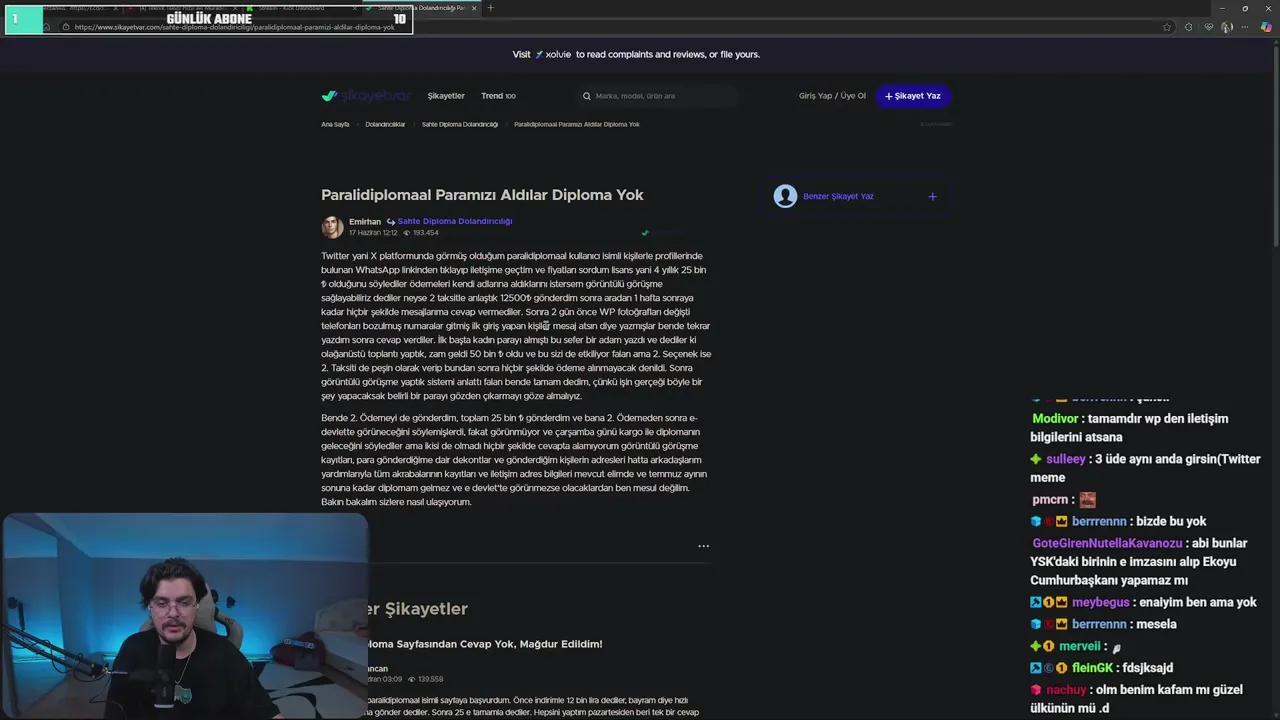Click the Şikayet Yaz button
The width and height of the screenshot is (1280, 720).
(x=913, y=96)
